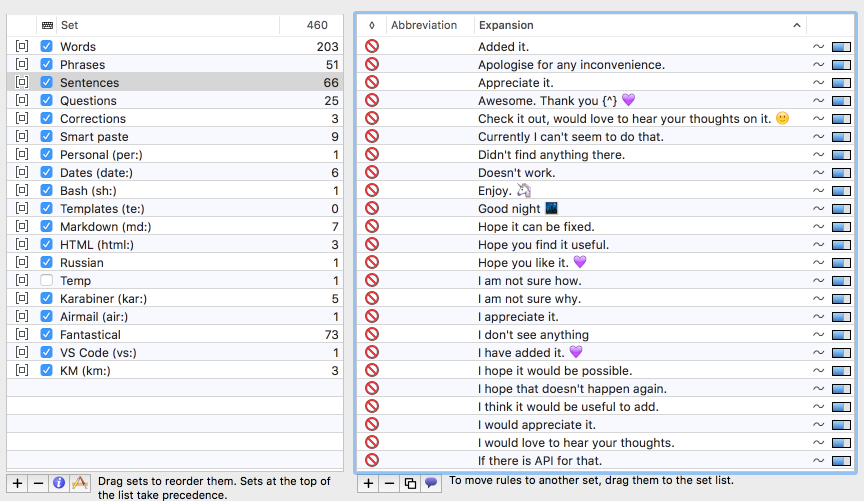Screen dimensions: 864x501
Task: Click the blue bar icon for 'I hope it would be possible.'
Action: point(841,371)
